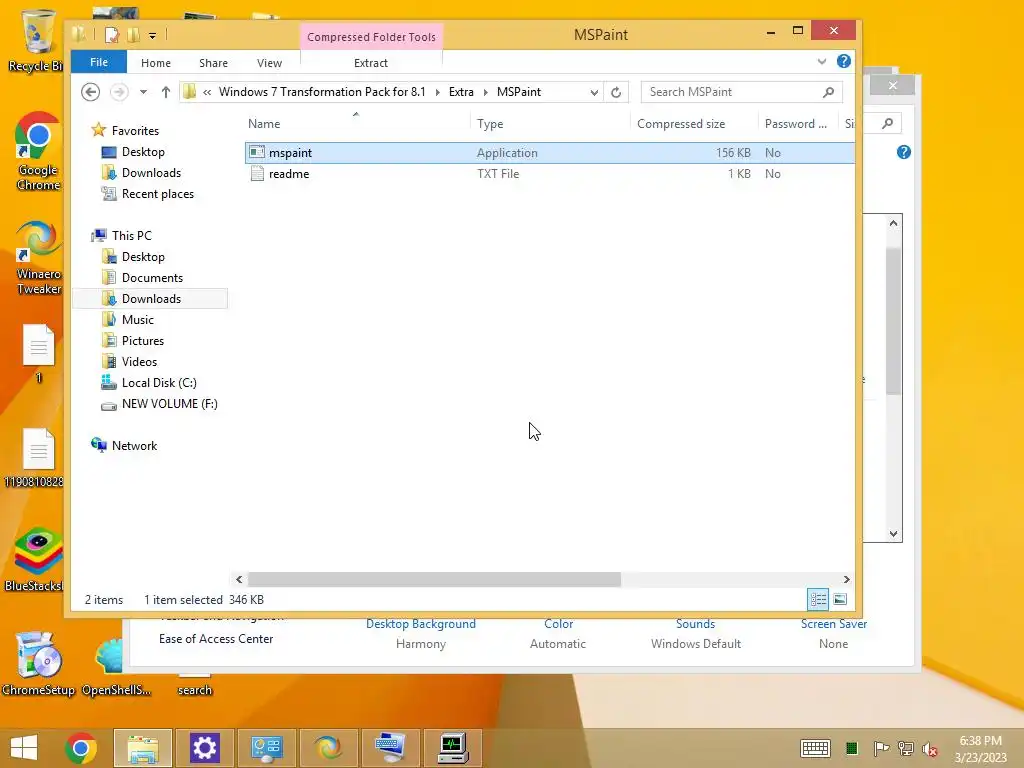
Task: Open the touch keyboard tray icon
Action: pos(815,748)
